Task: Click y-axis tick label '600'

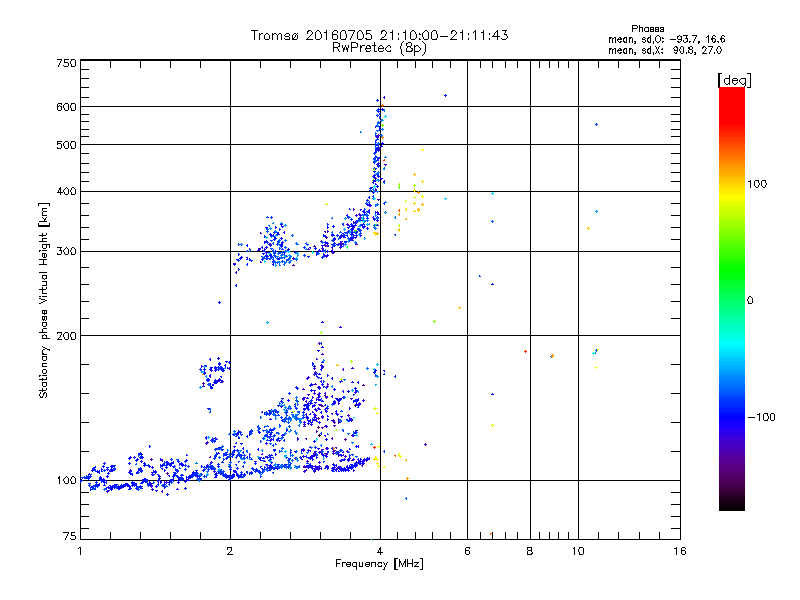Action: 66,107
